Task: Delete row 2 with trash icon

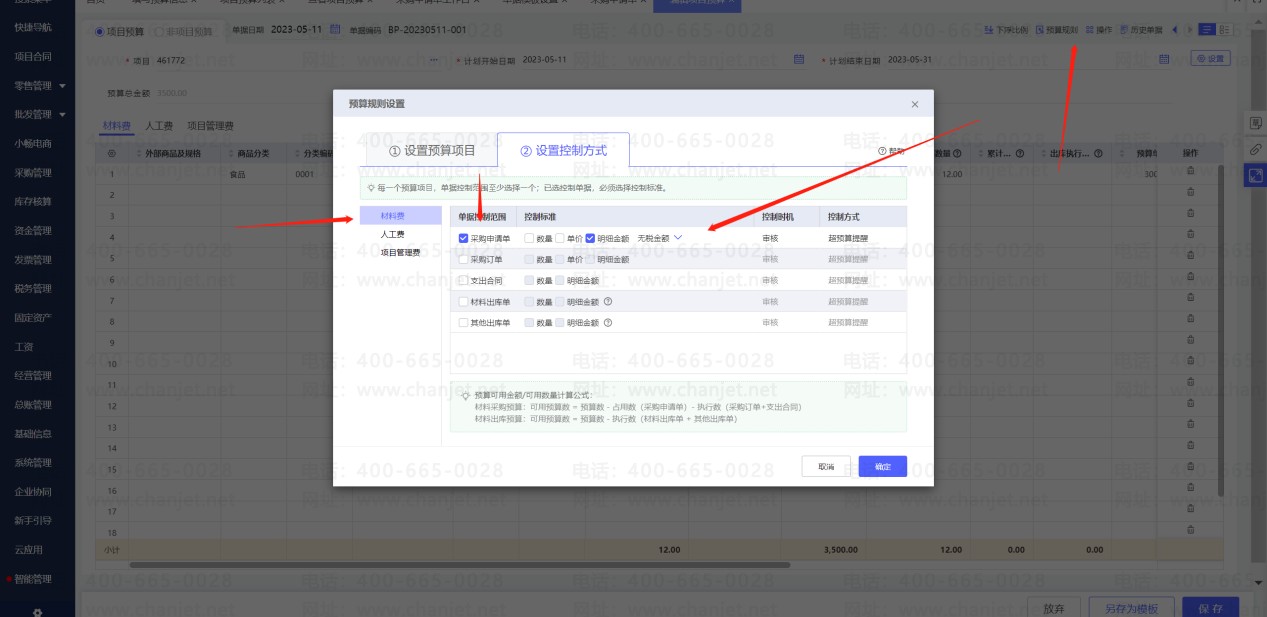Action: 1190,194
